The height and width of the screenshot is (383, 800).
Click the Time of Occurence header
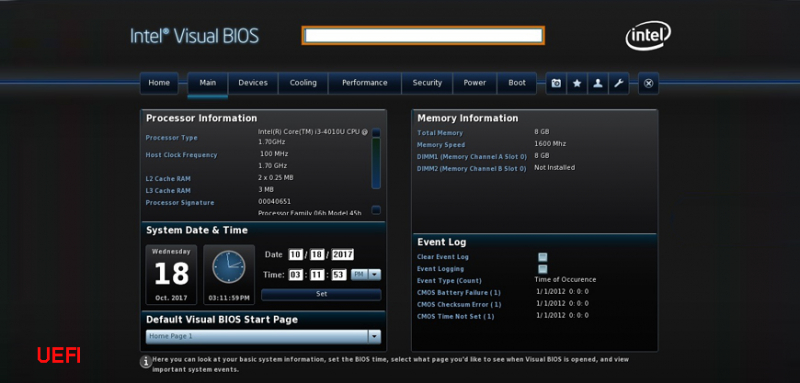point(565,279)
